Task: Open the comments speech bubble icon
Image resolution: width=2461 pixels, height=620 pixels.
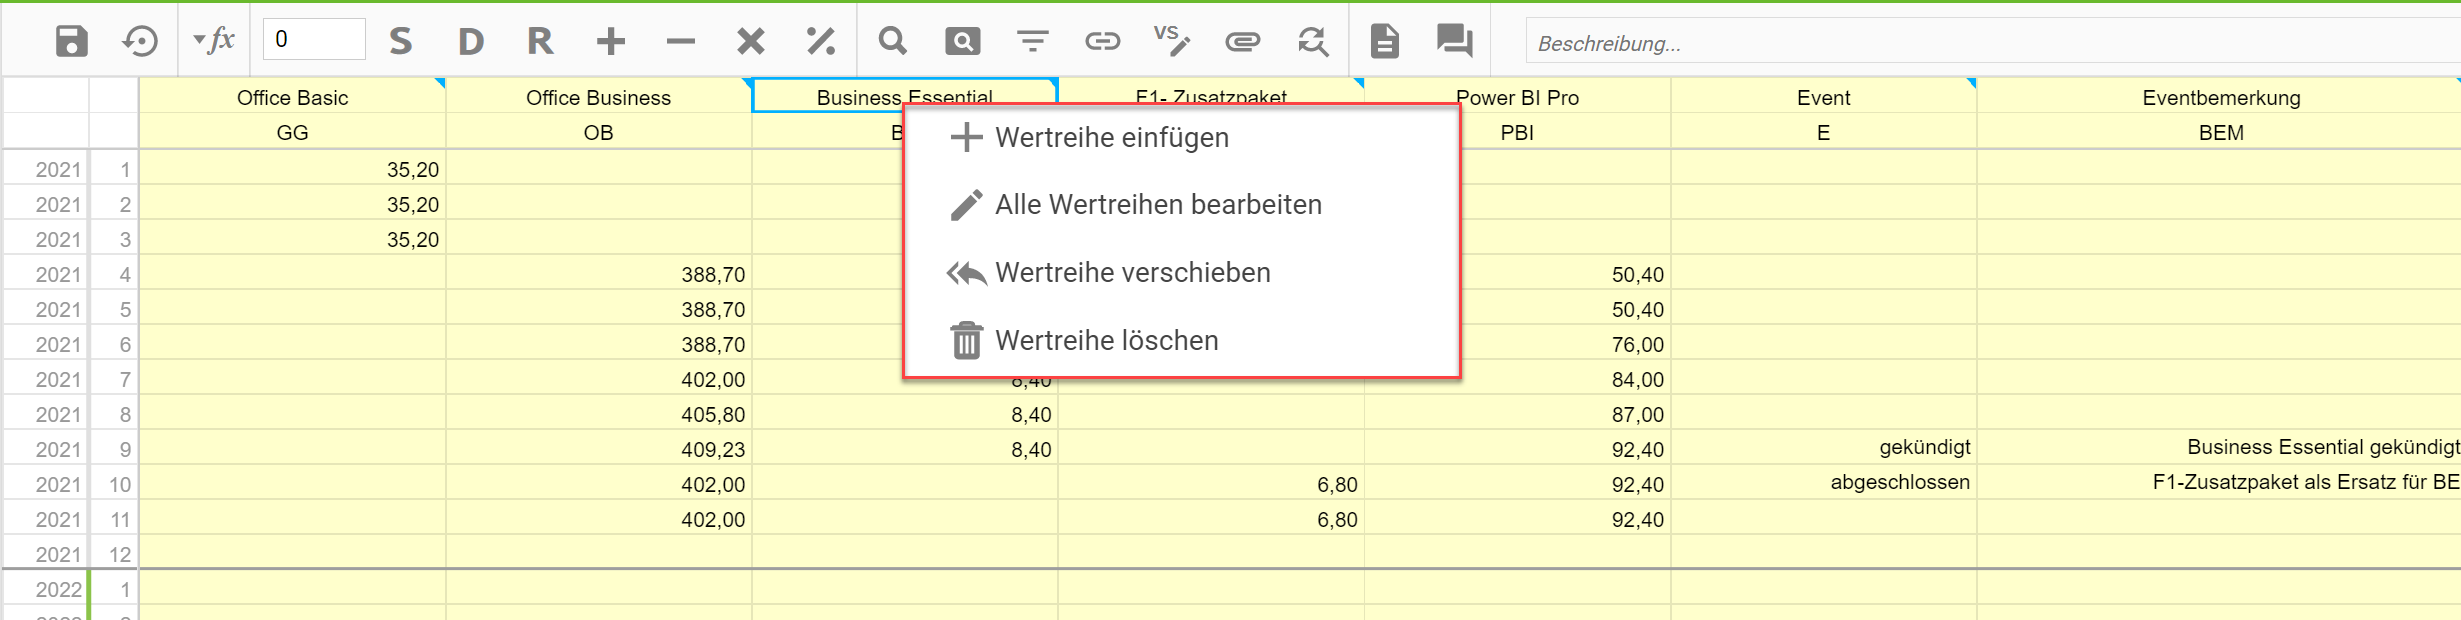Action: [x=1454, y=41]
